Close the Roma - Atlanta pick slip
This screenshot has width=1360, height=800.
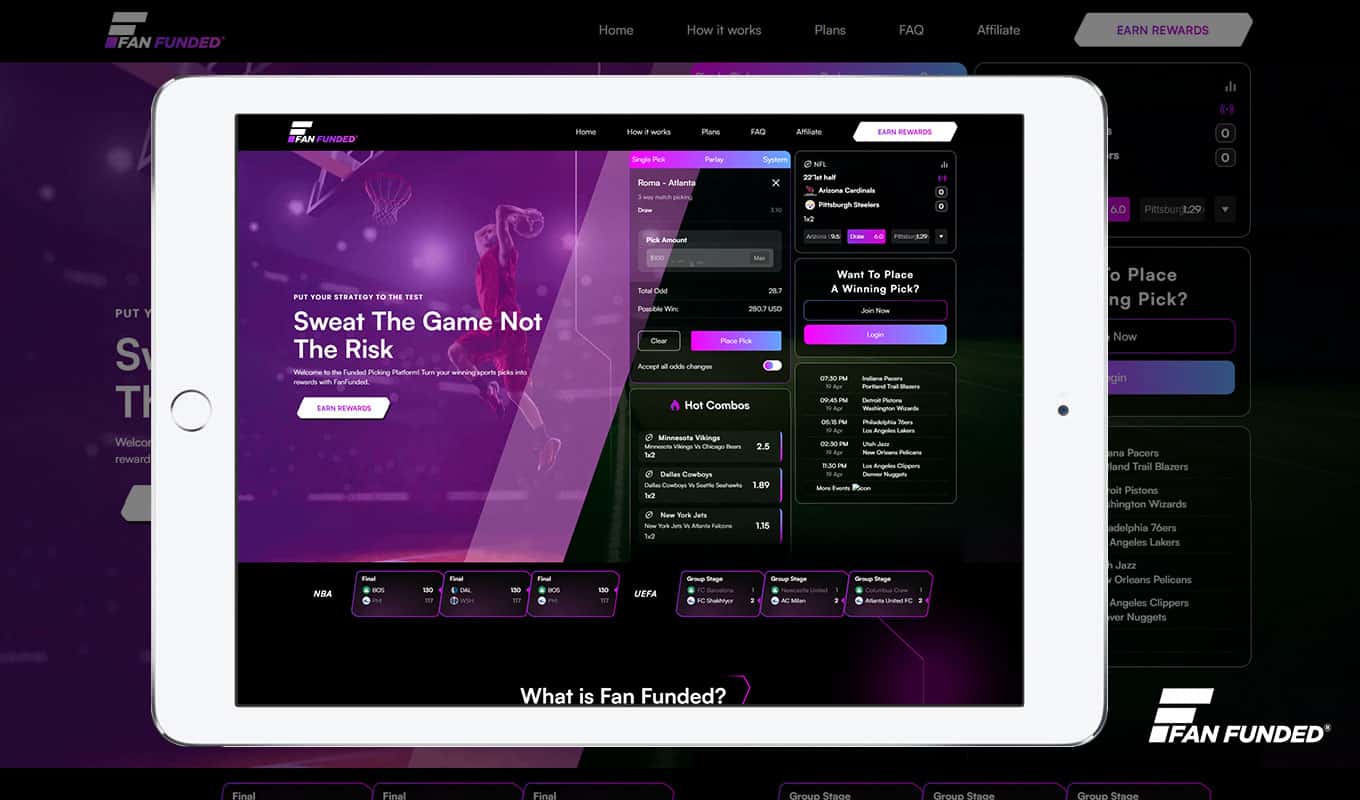coord(775,183)
